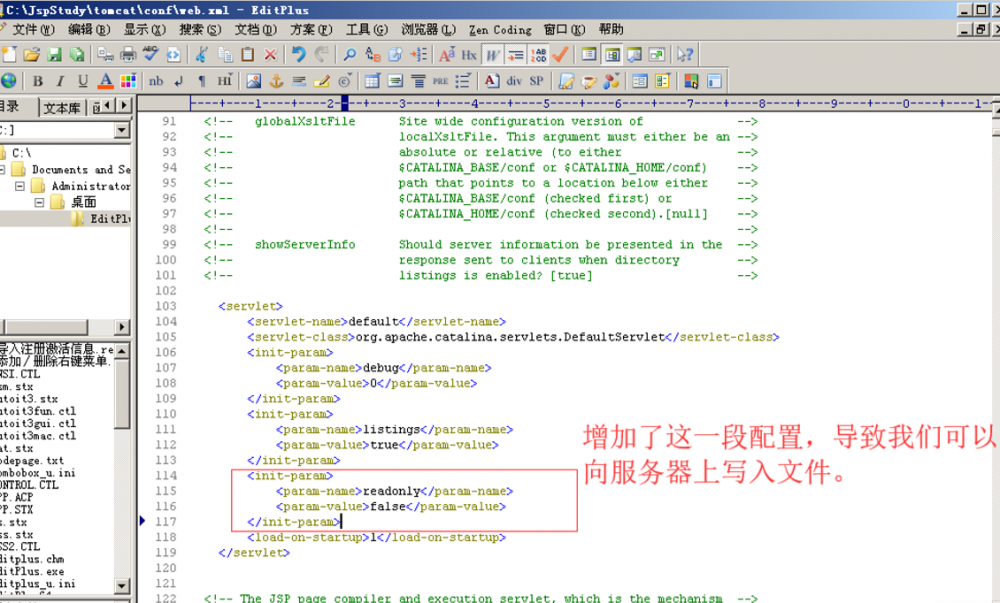Open the text color swatch palette
The height and width of the screenshot is (603, 1000).
130,79
